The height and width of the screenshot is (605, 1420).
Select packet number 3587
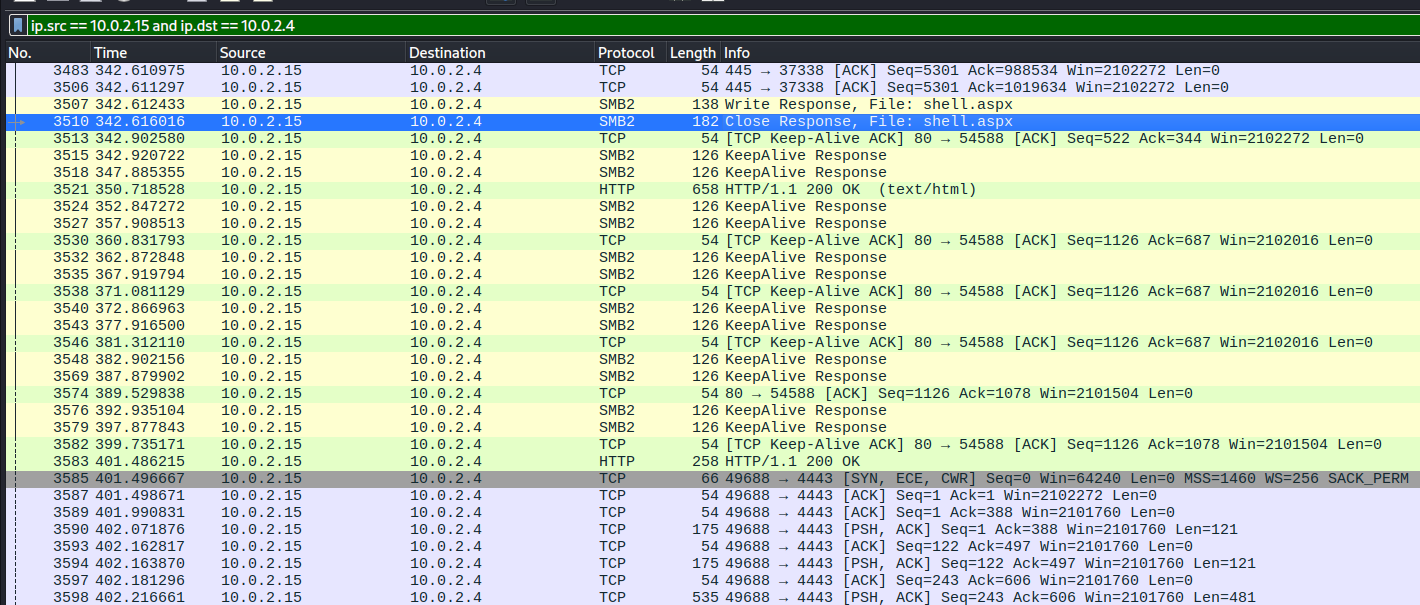point(712,496)
